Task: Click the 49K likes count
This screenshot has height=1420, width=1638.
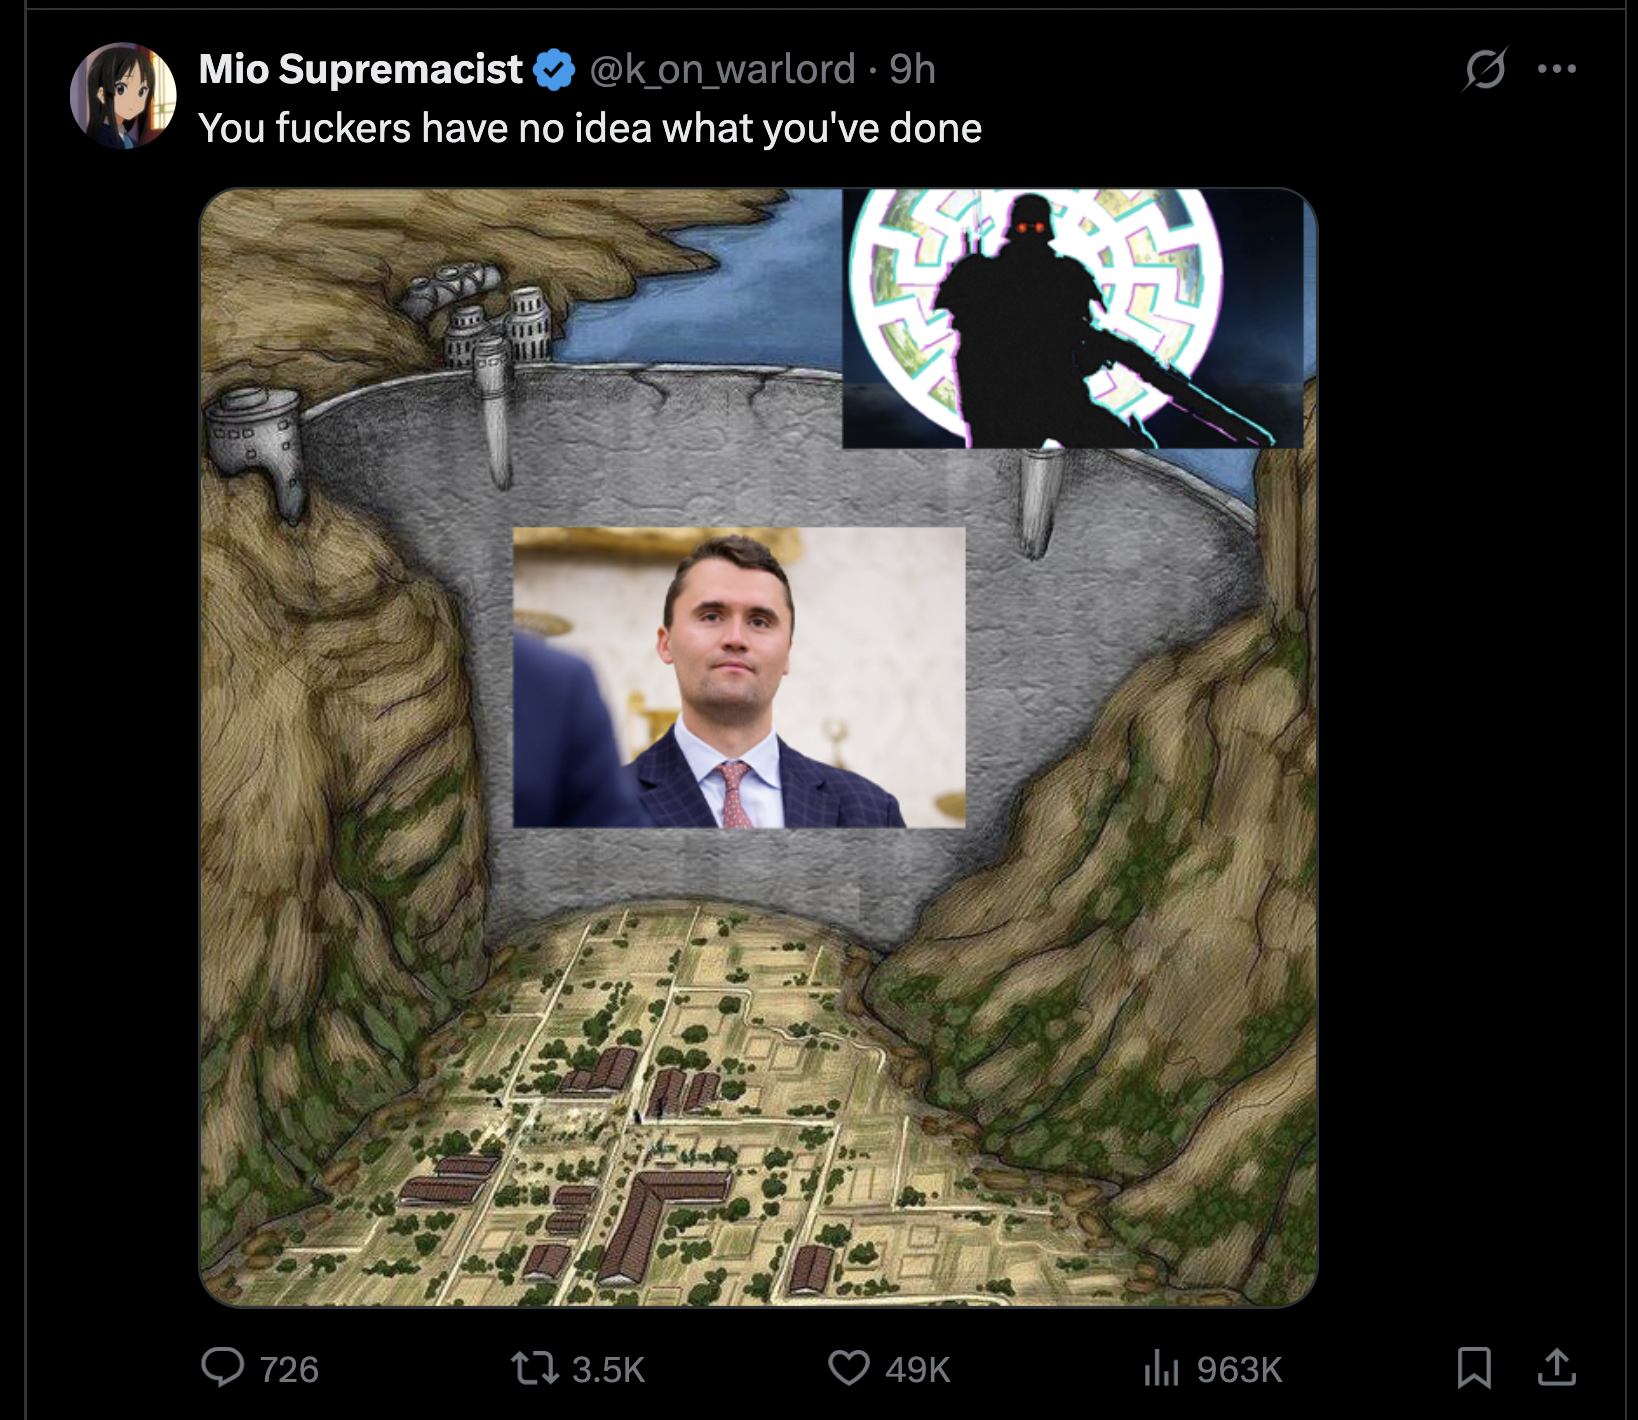Action: pos(917,1369)
